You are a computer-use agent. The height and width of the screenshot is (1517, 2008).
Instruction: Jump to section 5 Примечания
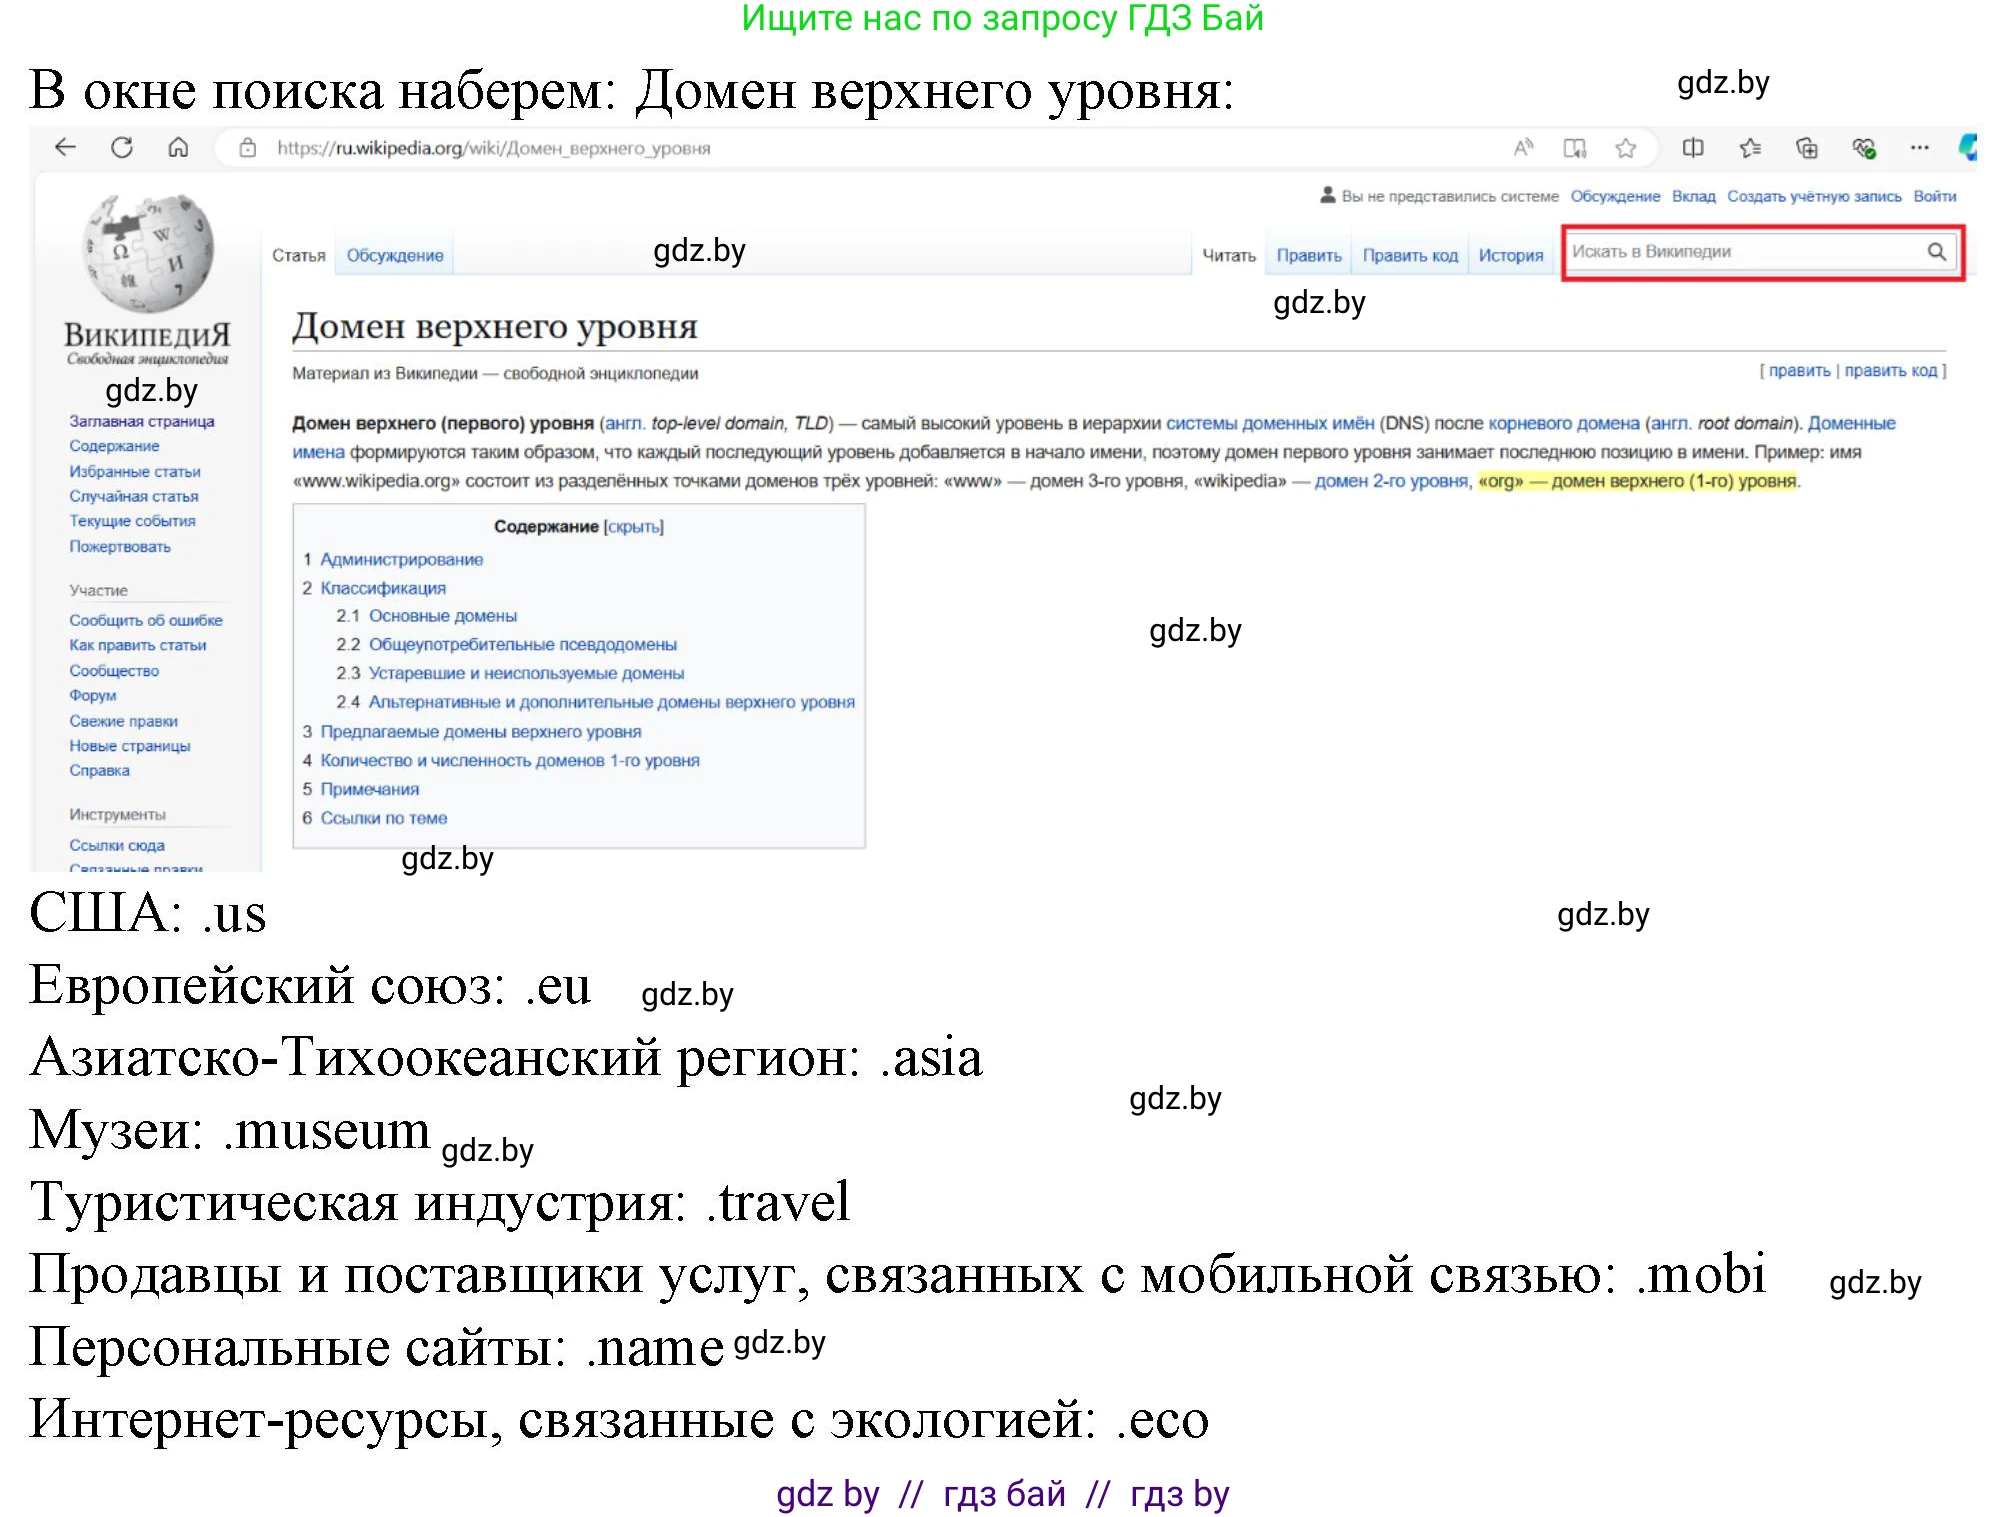[x=370, y=790]
